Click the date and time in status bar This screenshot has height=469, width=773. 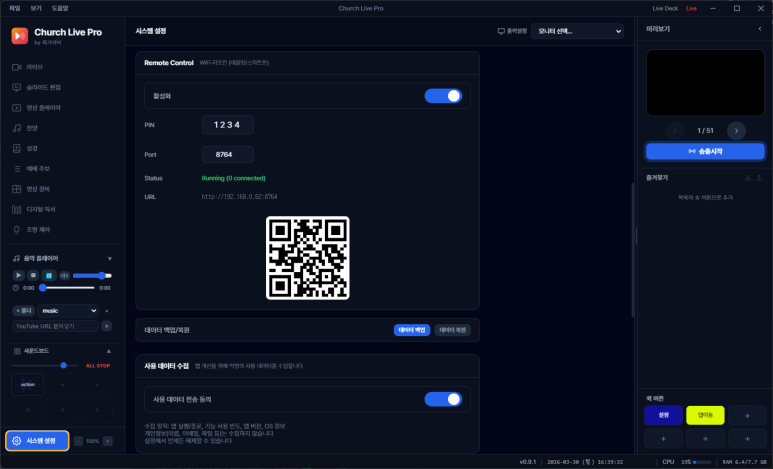(585, 462)
